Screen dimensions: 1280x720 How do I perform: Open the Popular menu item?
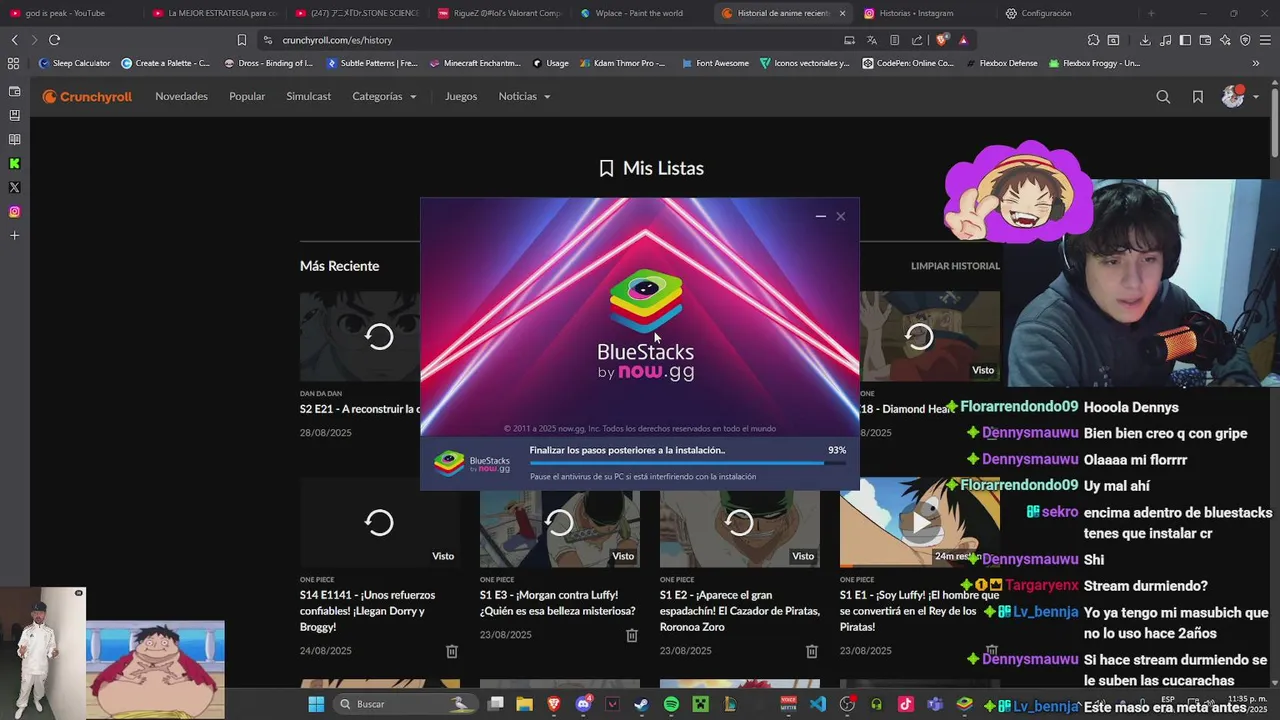tap(247, 96)
